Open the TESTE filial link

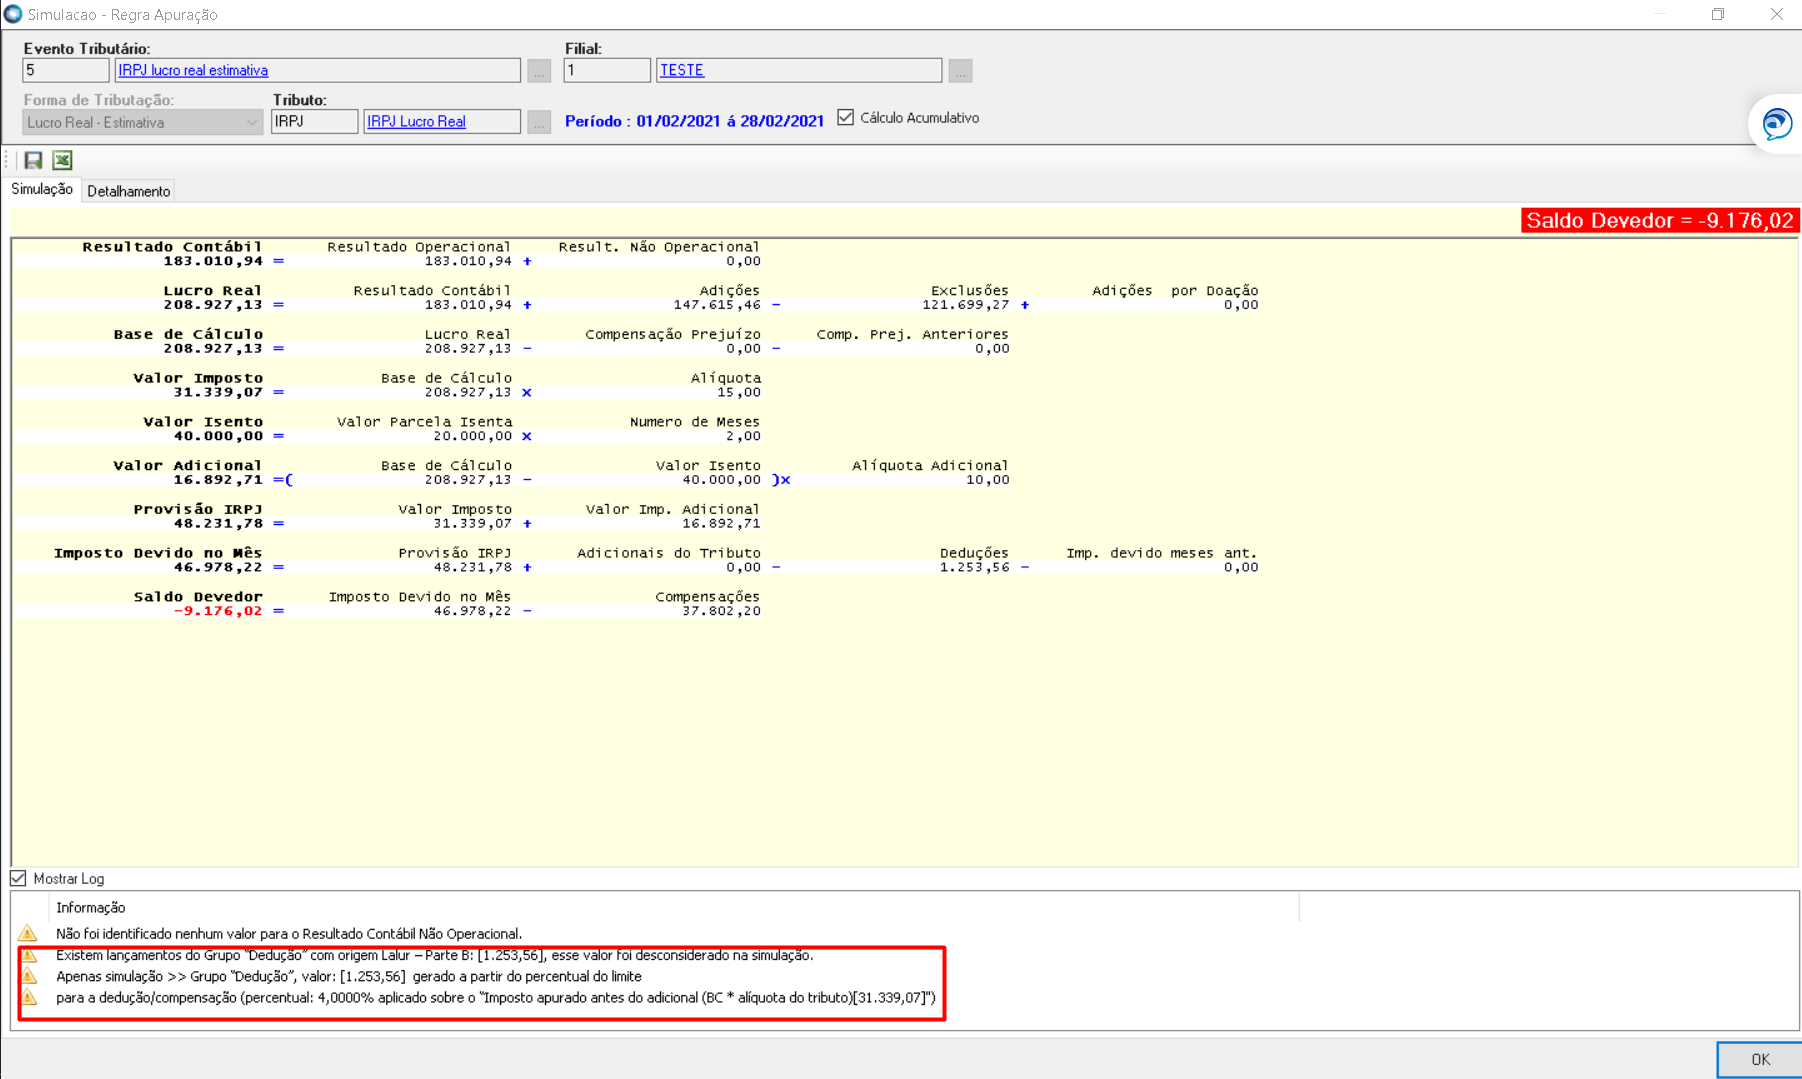pyautogui.click(x=682, y=70)
